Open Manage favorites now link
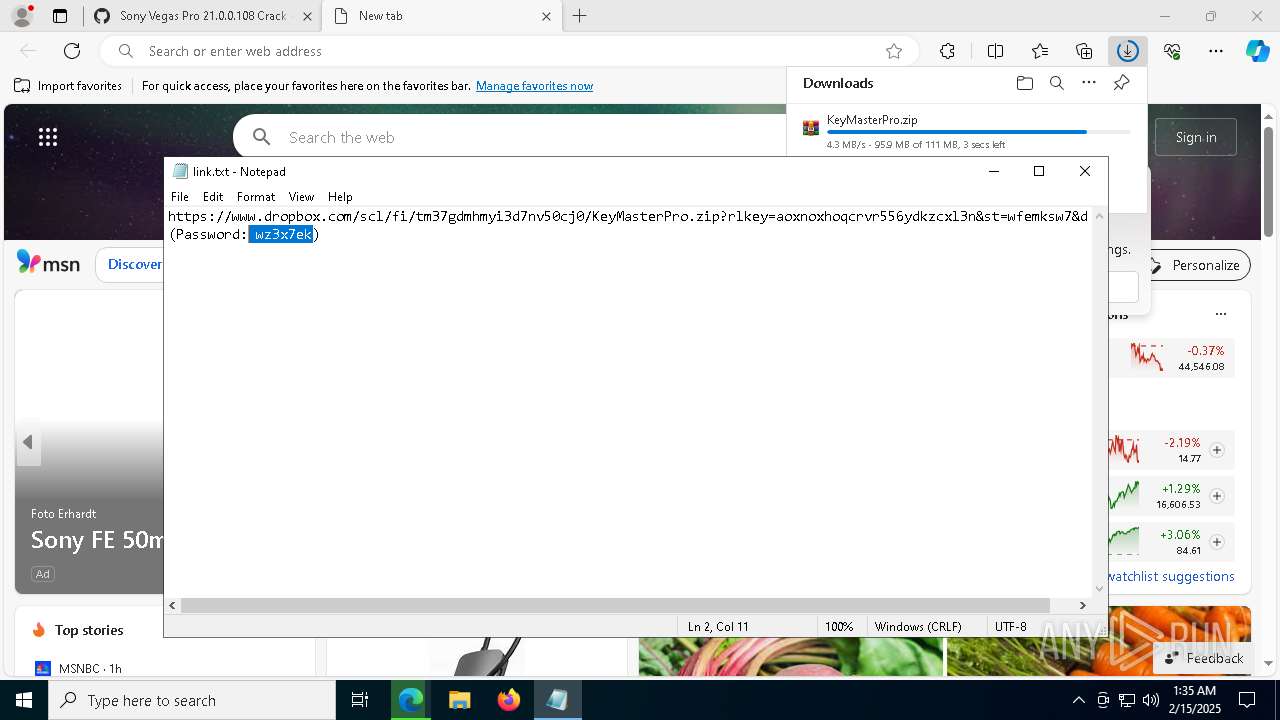The height and width of the screenshot is (720, 1280). tap(534, 86)
